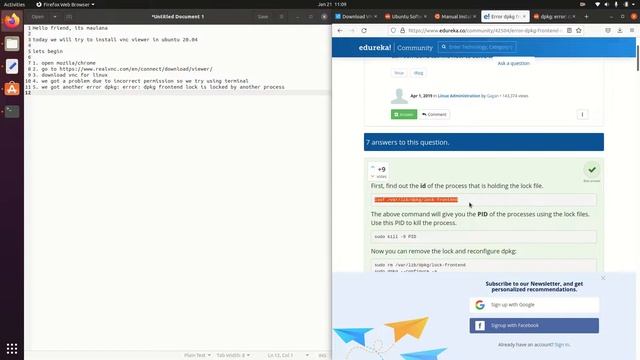This screenshot has width=640, height=360.
Task: Click the Sign in link in the popup
Action: [x=562, y=345]
